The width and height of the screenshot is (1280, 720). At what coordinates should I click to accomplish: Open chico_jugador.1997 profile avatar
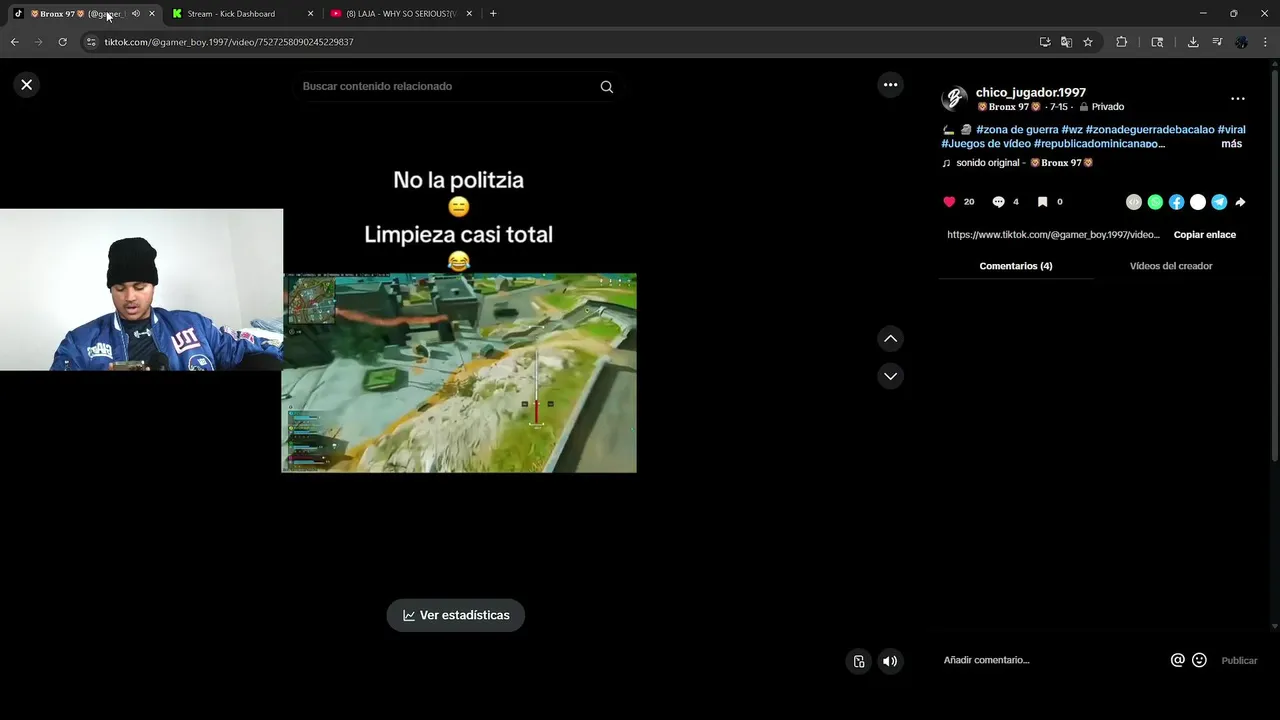954,98
